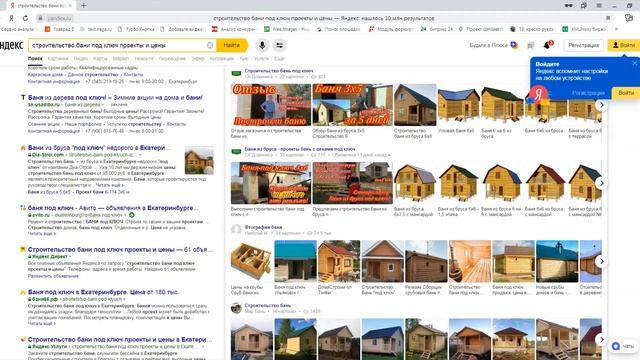Open the chats icon at bottom right
The image size is (640, 360).
(x=624, y=346)
